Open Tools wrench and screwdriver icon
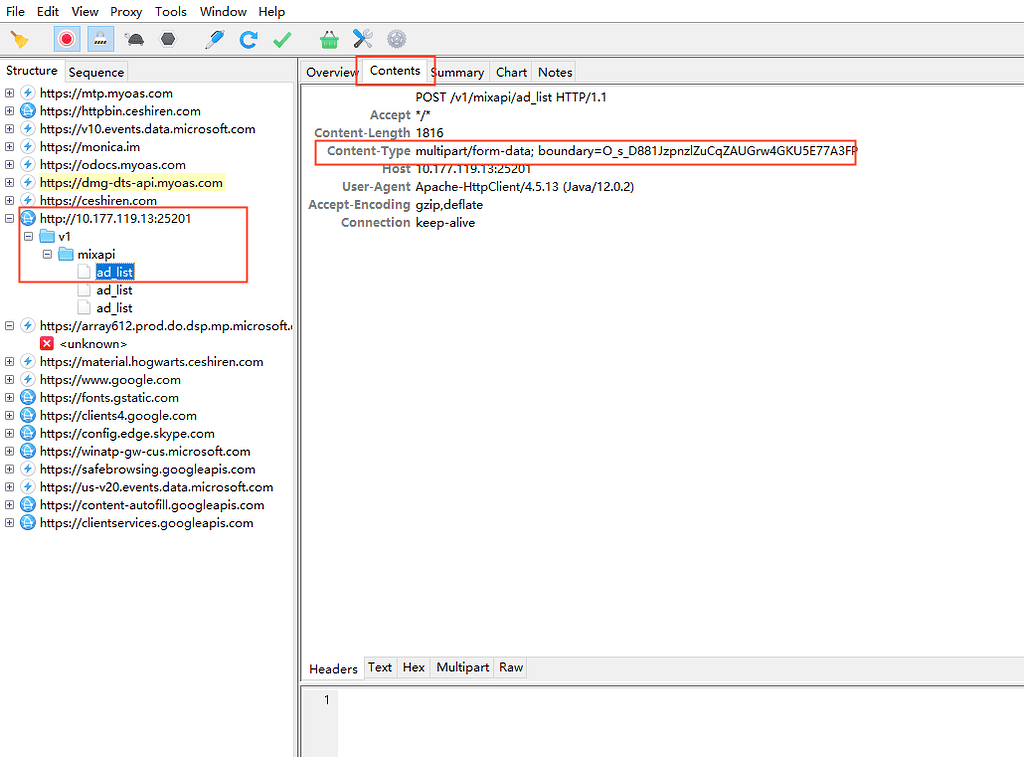The width and height of the screenshot is (1024, 757). 362,39
